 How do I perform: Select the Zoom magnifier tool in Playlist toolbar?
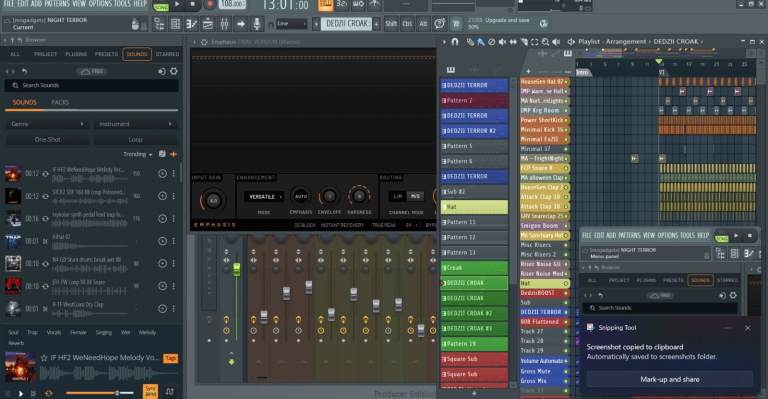pyautogui.click(x=545, y=42)
